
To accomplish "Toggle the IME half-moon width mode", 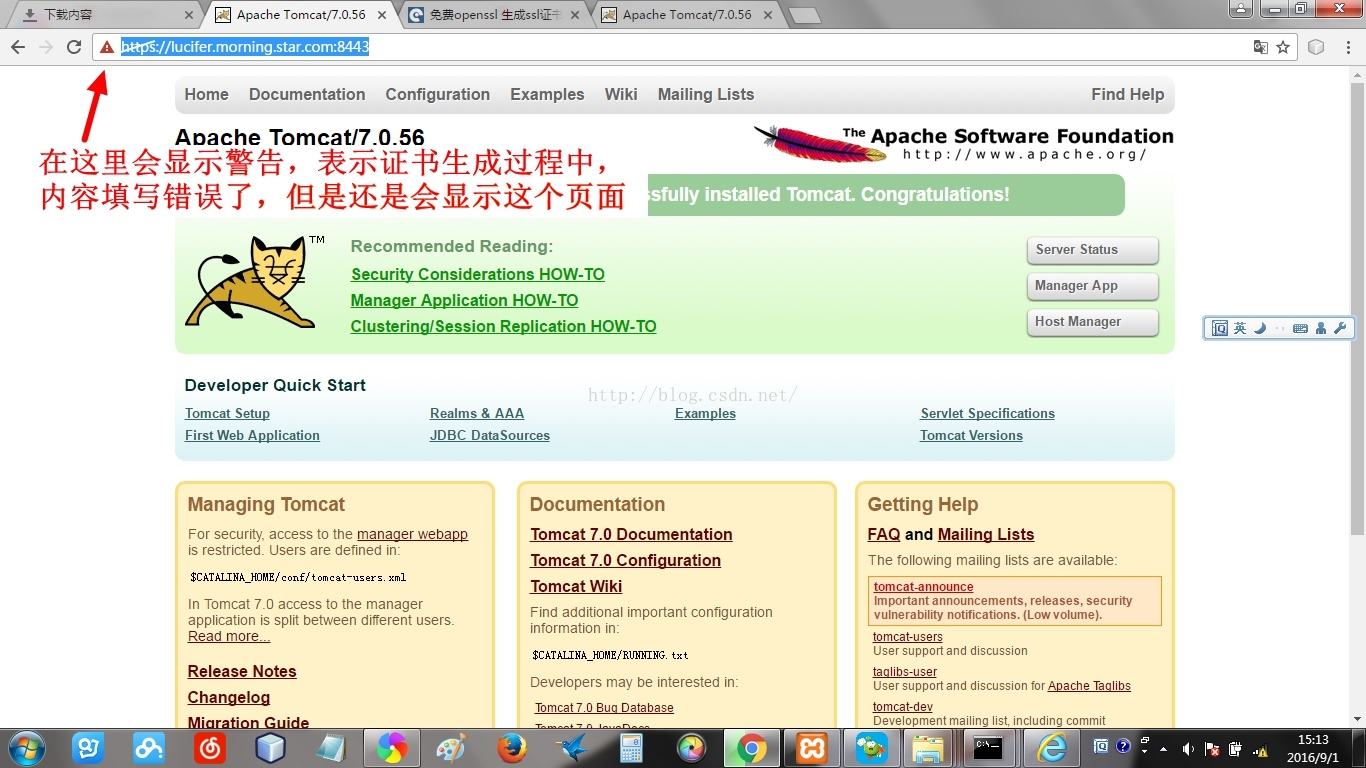I will pos(1260,328).
